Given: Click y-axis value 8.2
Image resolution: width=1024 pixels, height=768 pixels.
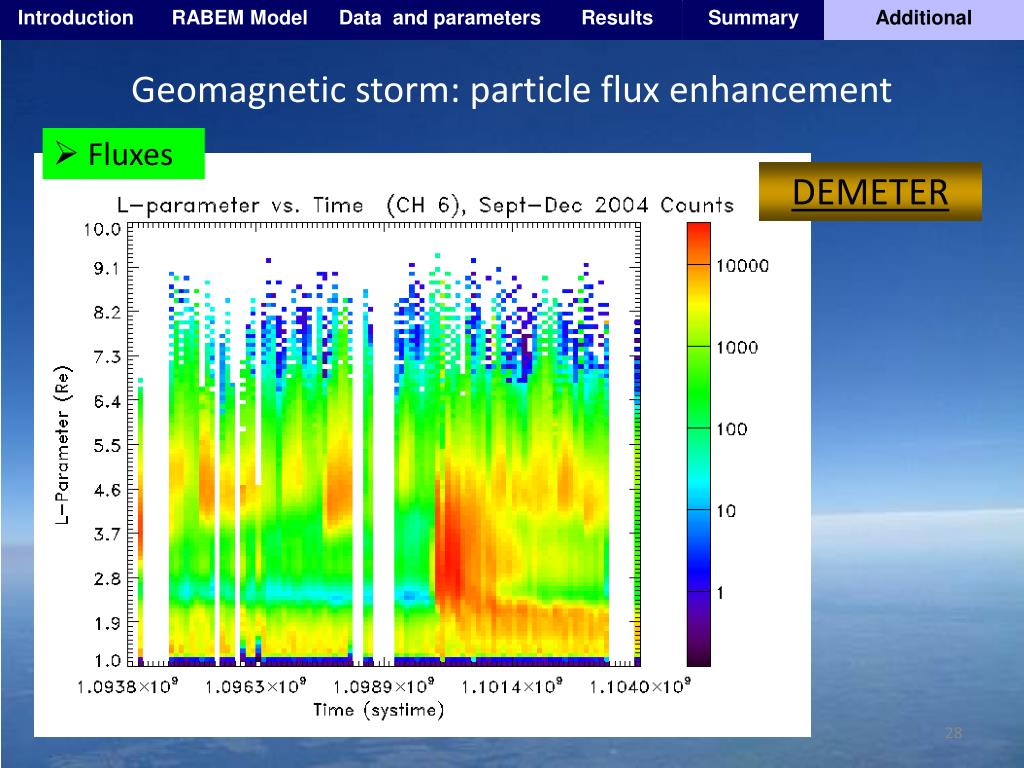Looking at the screenshot, I should (x=107, y=312).
